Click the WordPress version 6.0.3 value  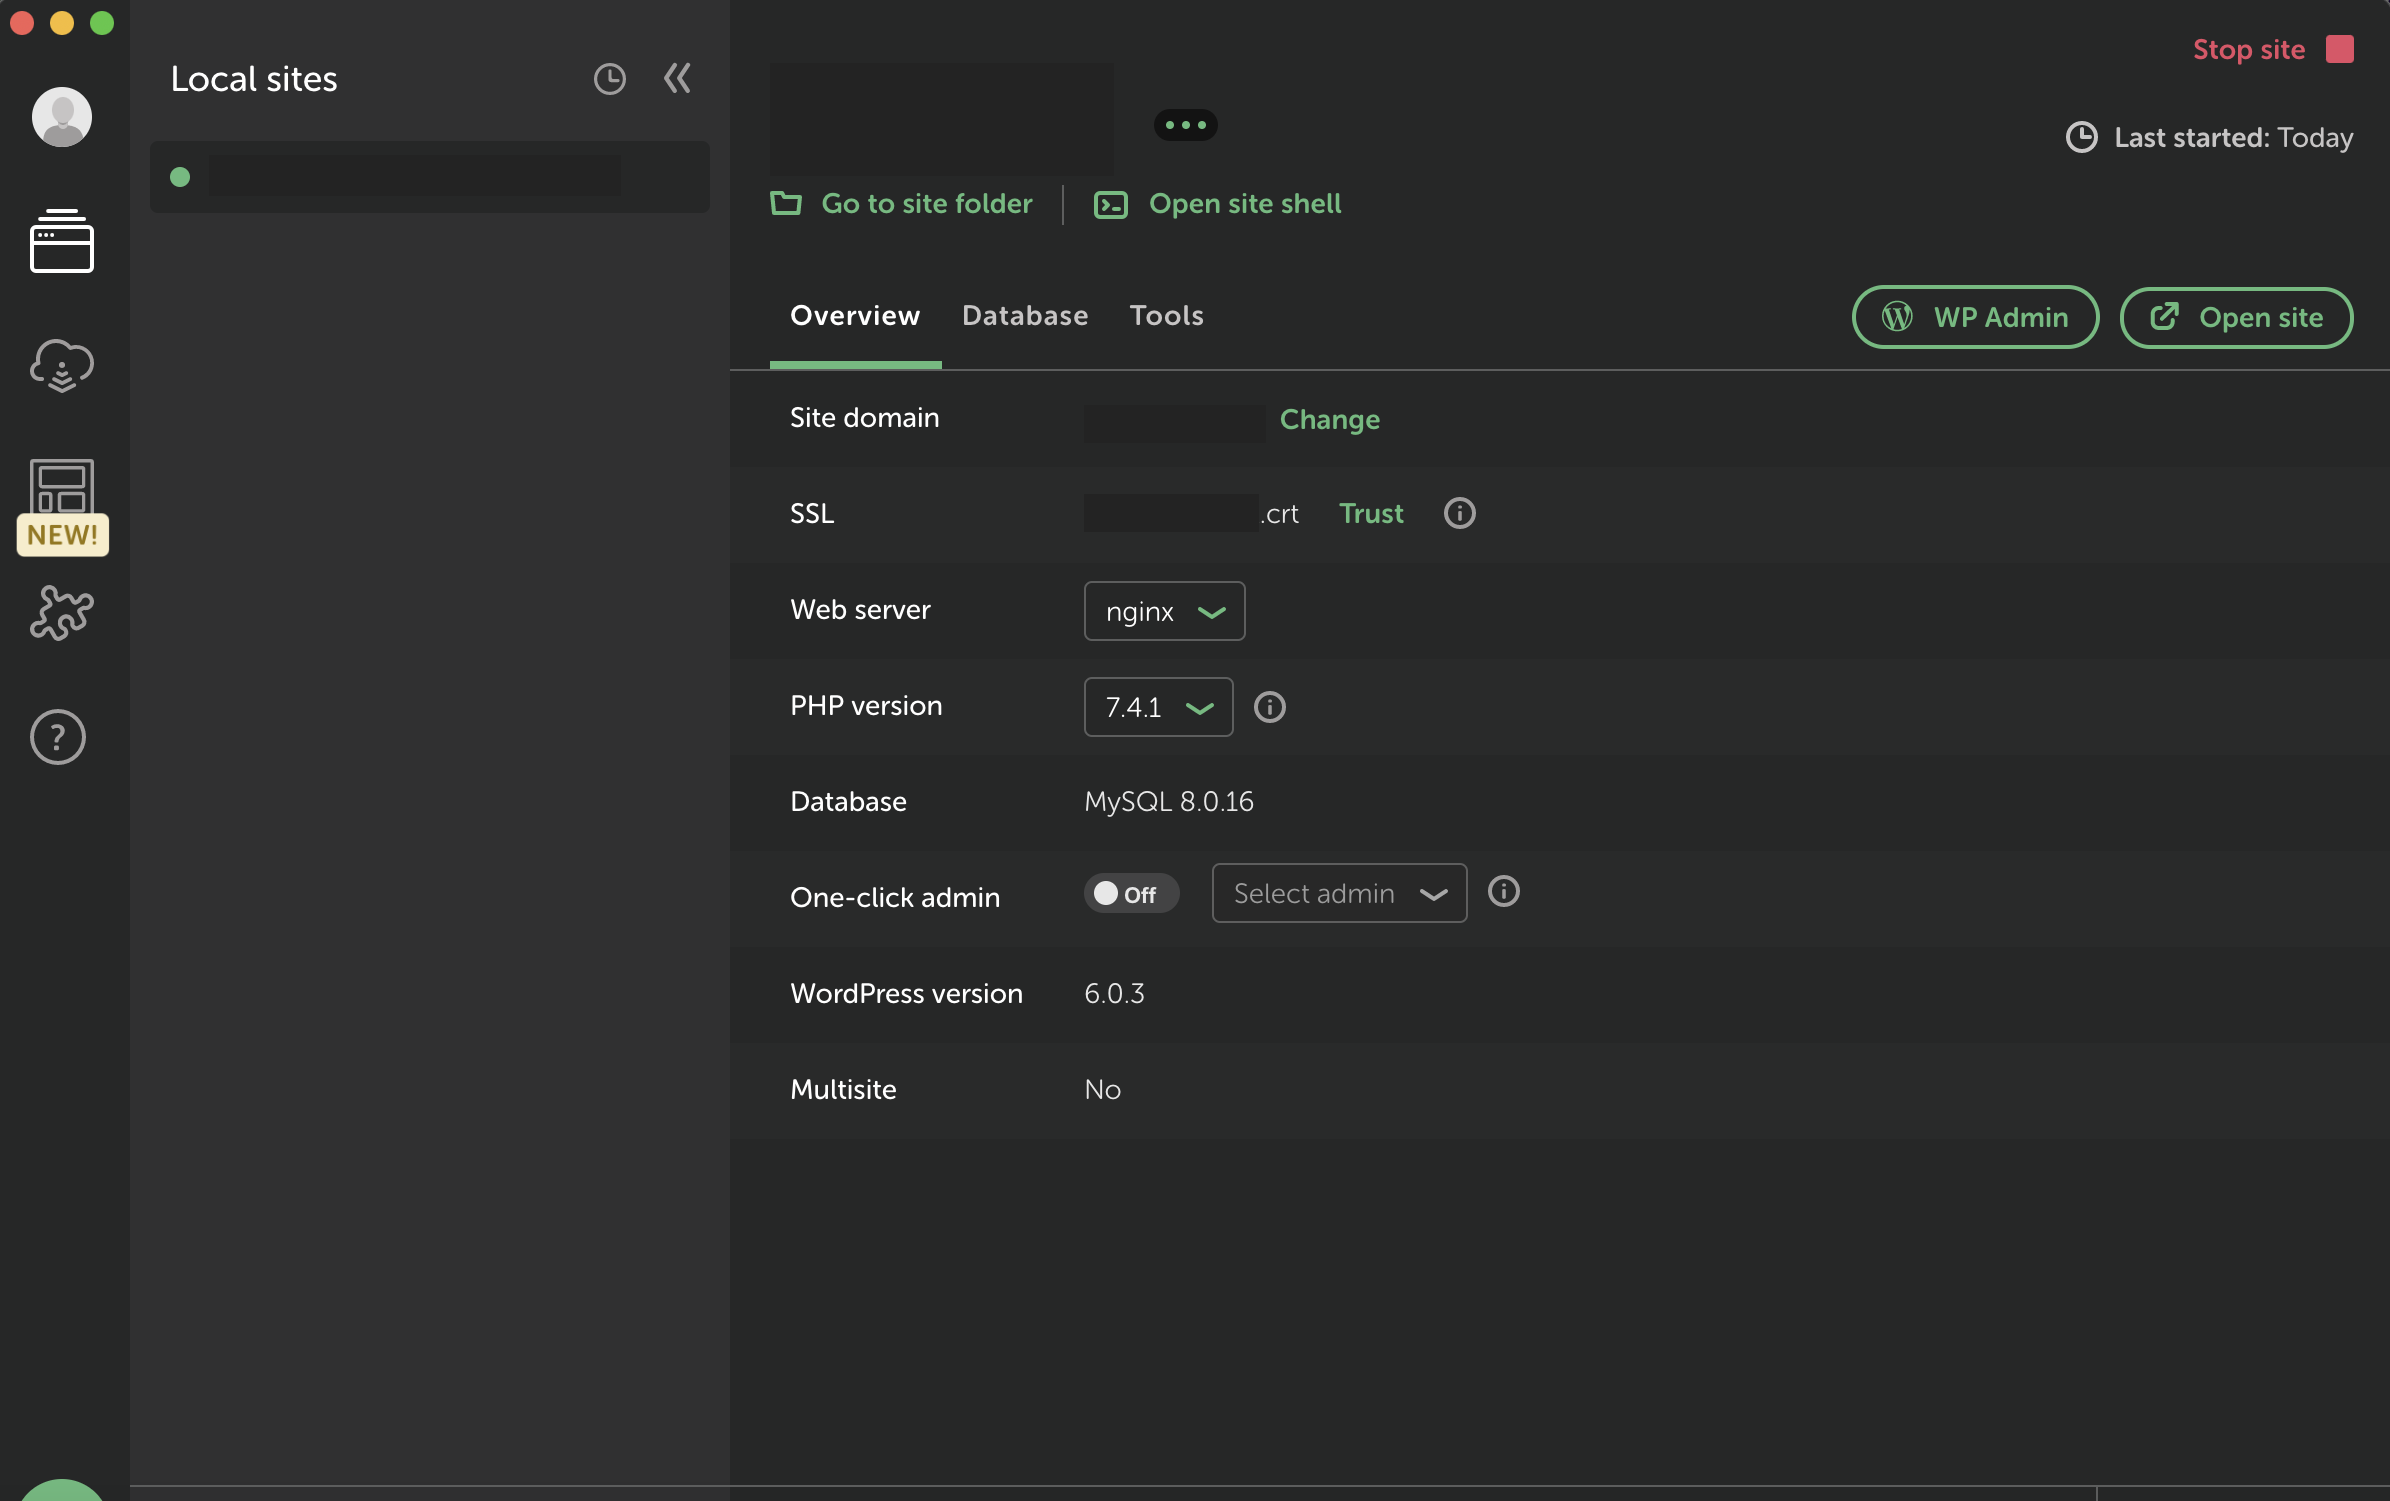[x=1114, y=993]
